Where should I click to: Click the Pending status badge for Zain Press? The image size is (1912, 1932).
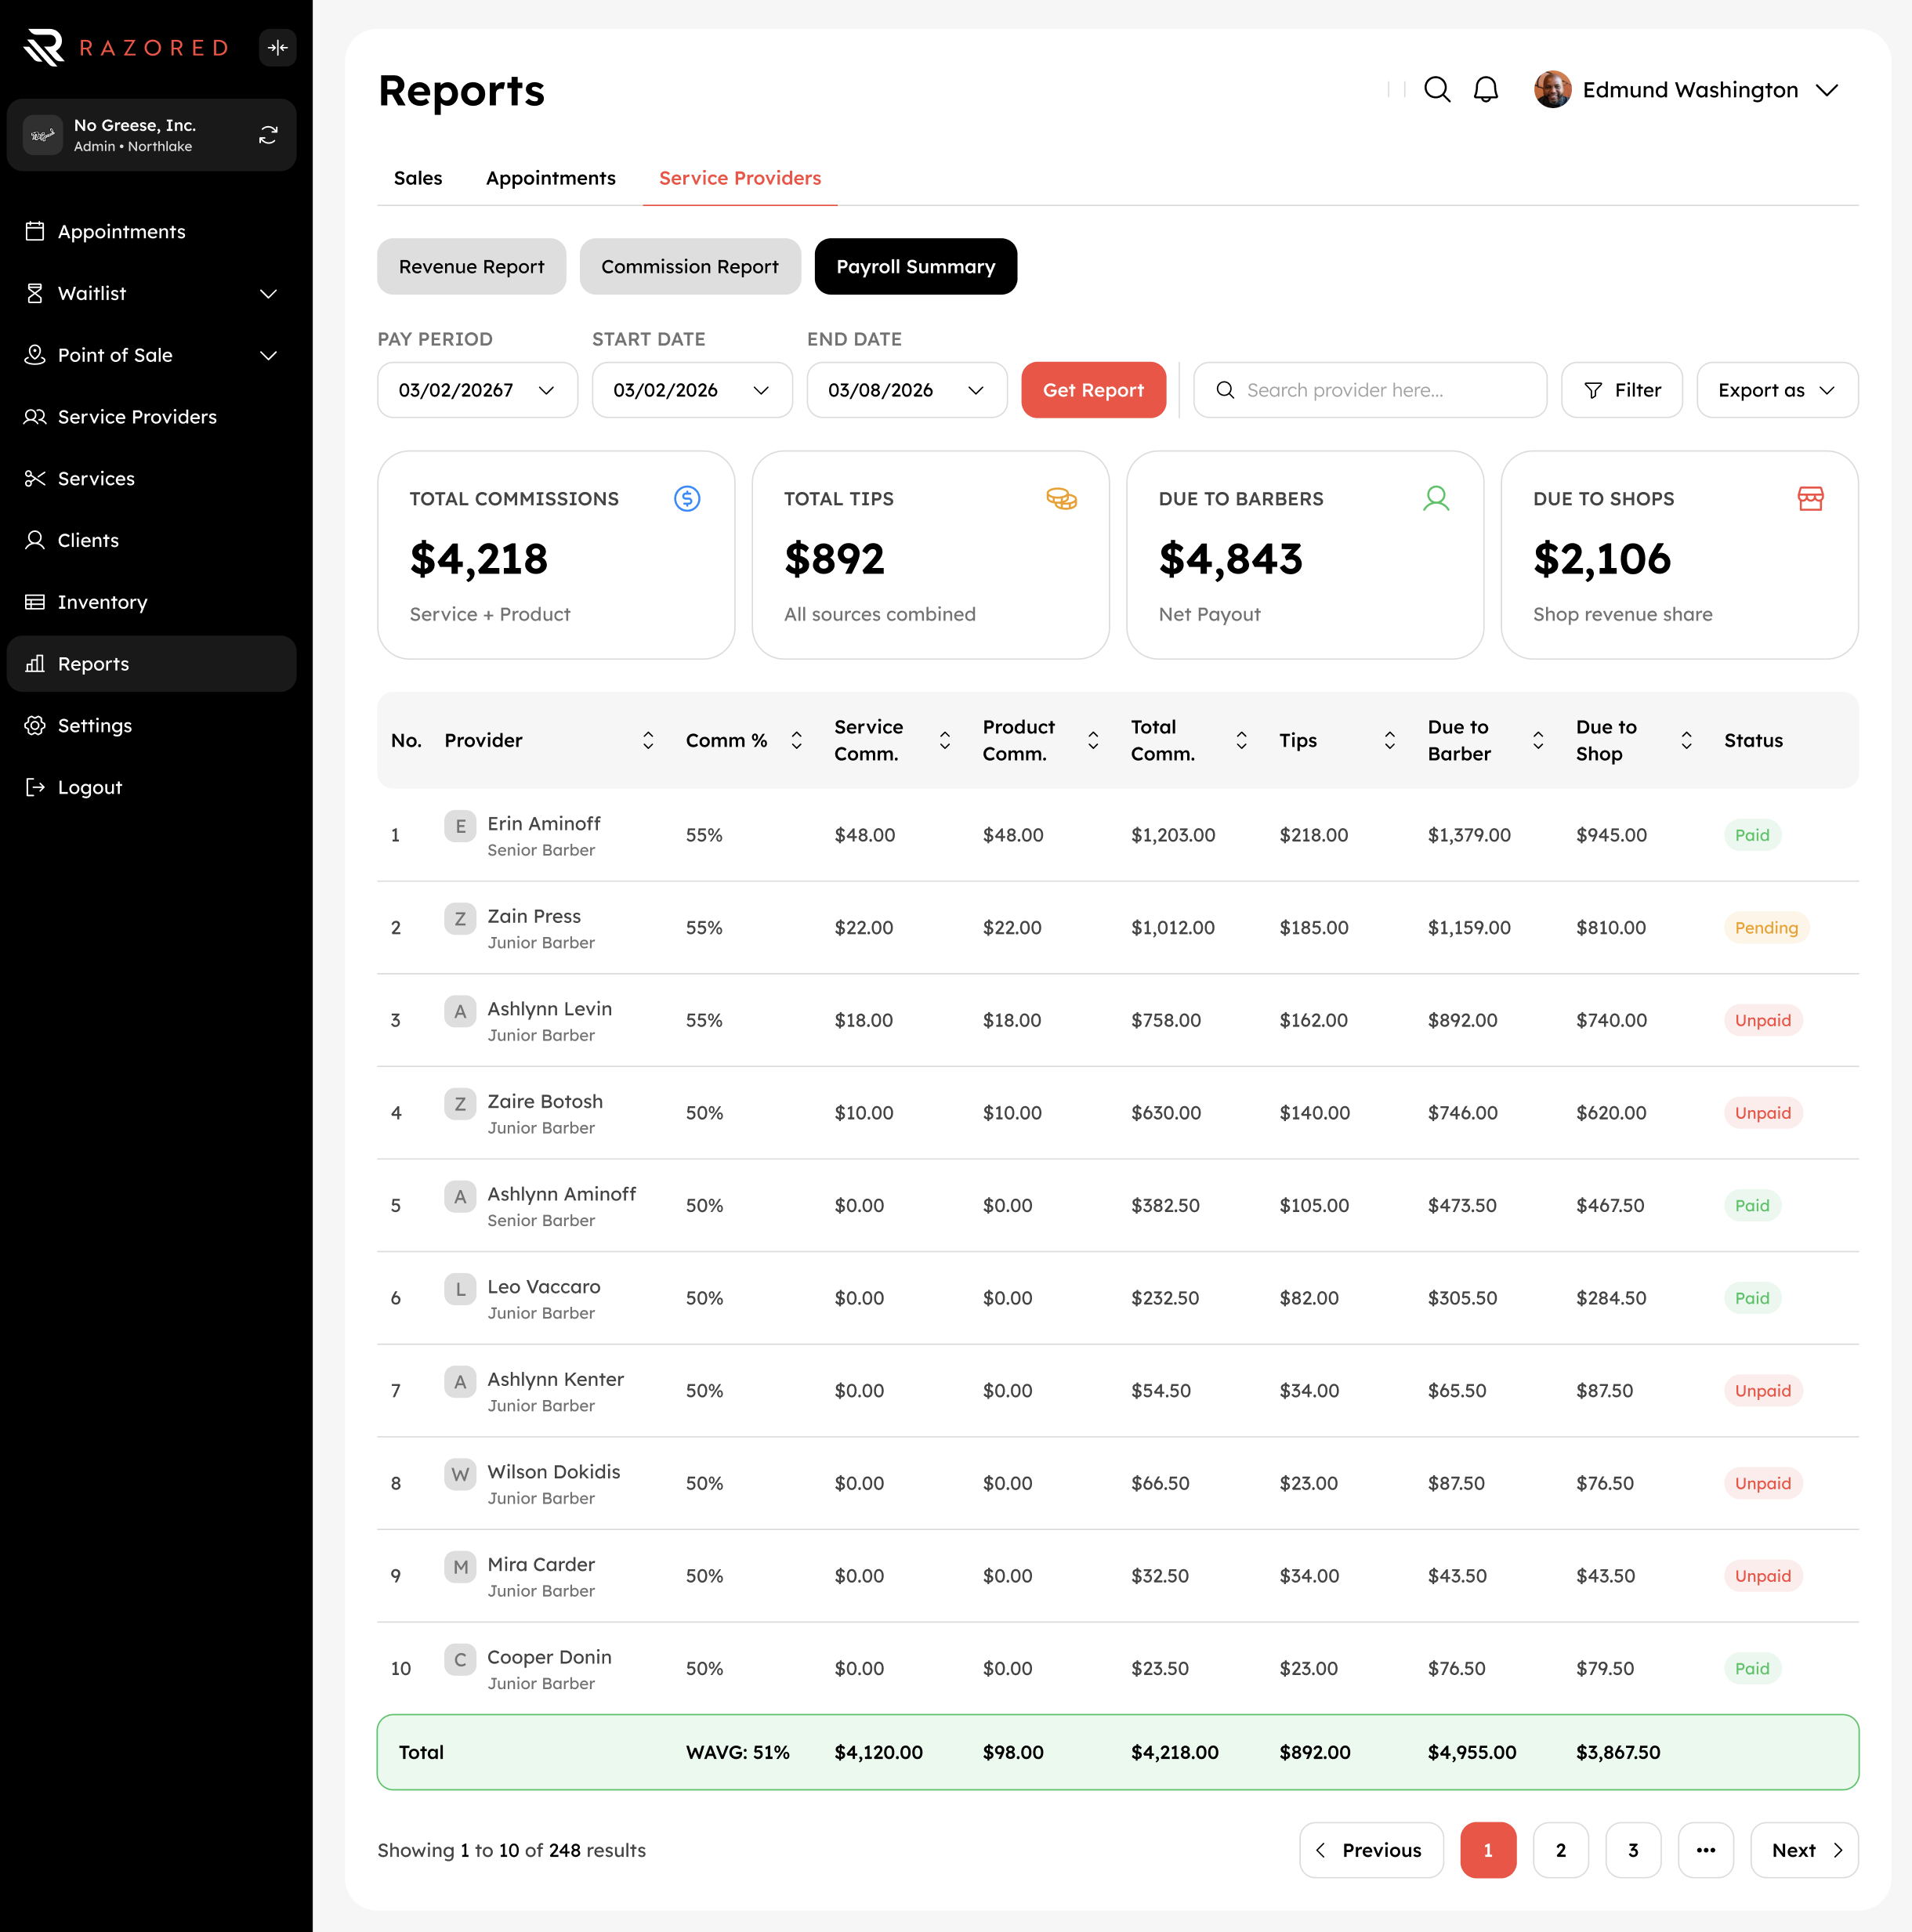(x=1766, y=928)
